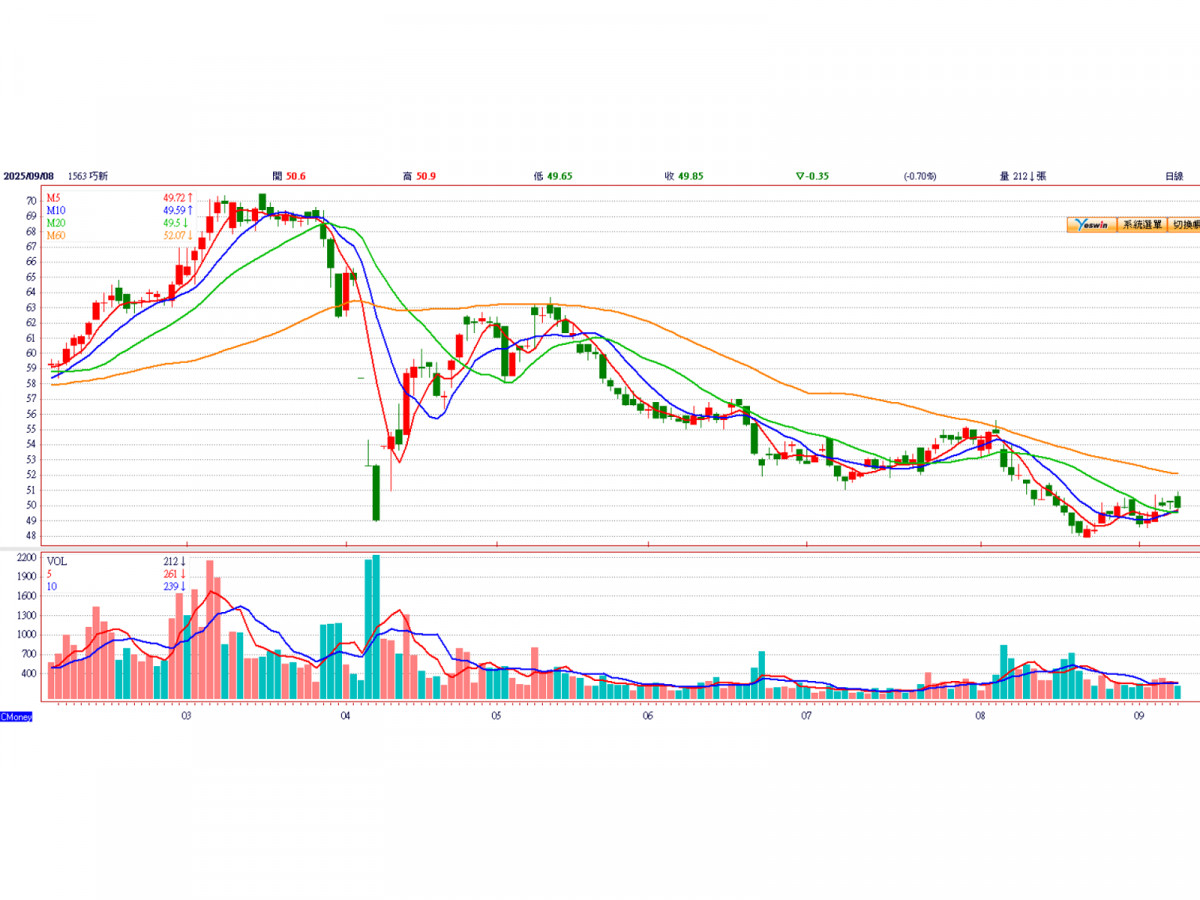Click the CMoney link in the bottom corner

tap(16, 717)
